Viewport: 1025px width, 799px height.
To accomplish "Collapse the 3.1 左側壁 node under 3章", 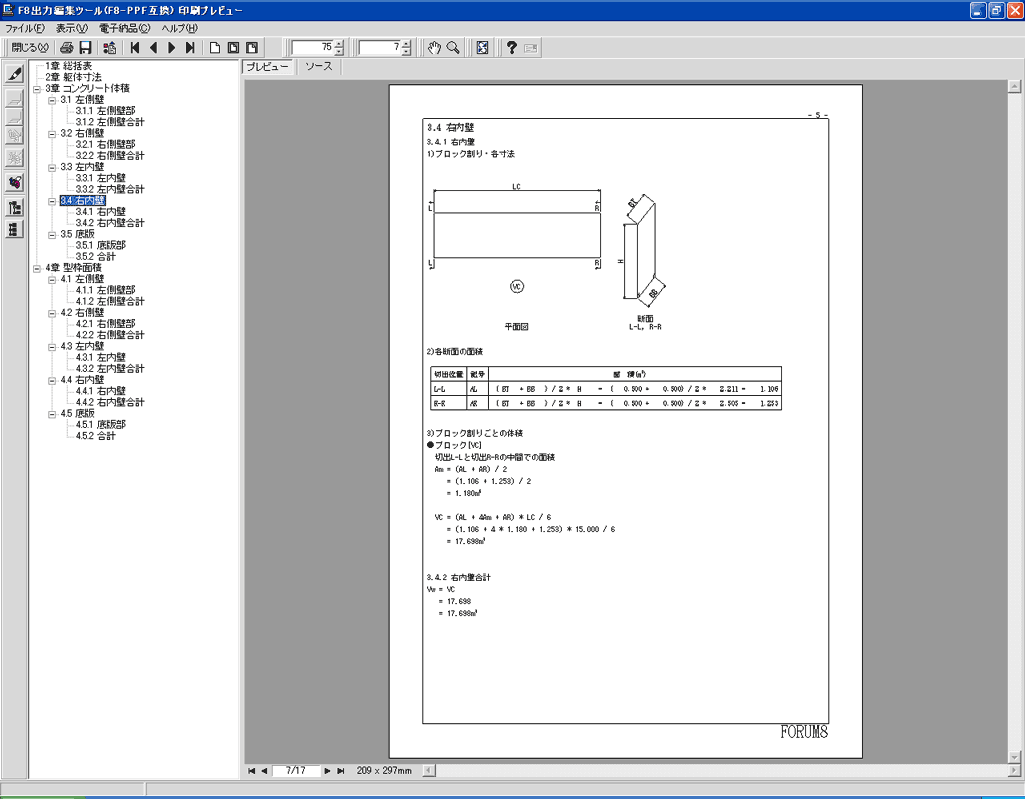I will pyautogui.click(x=52, y=100).
